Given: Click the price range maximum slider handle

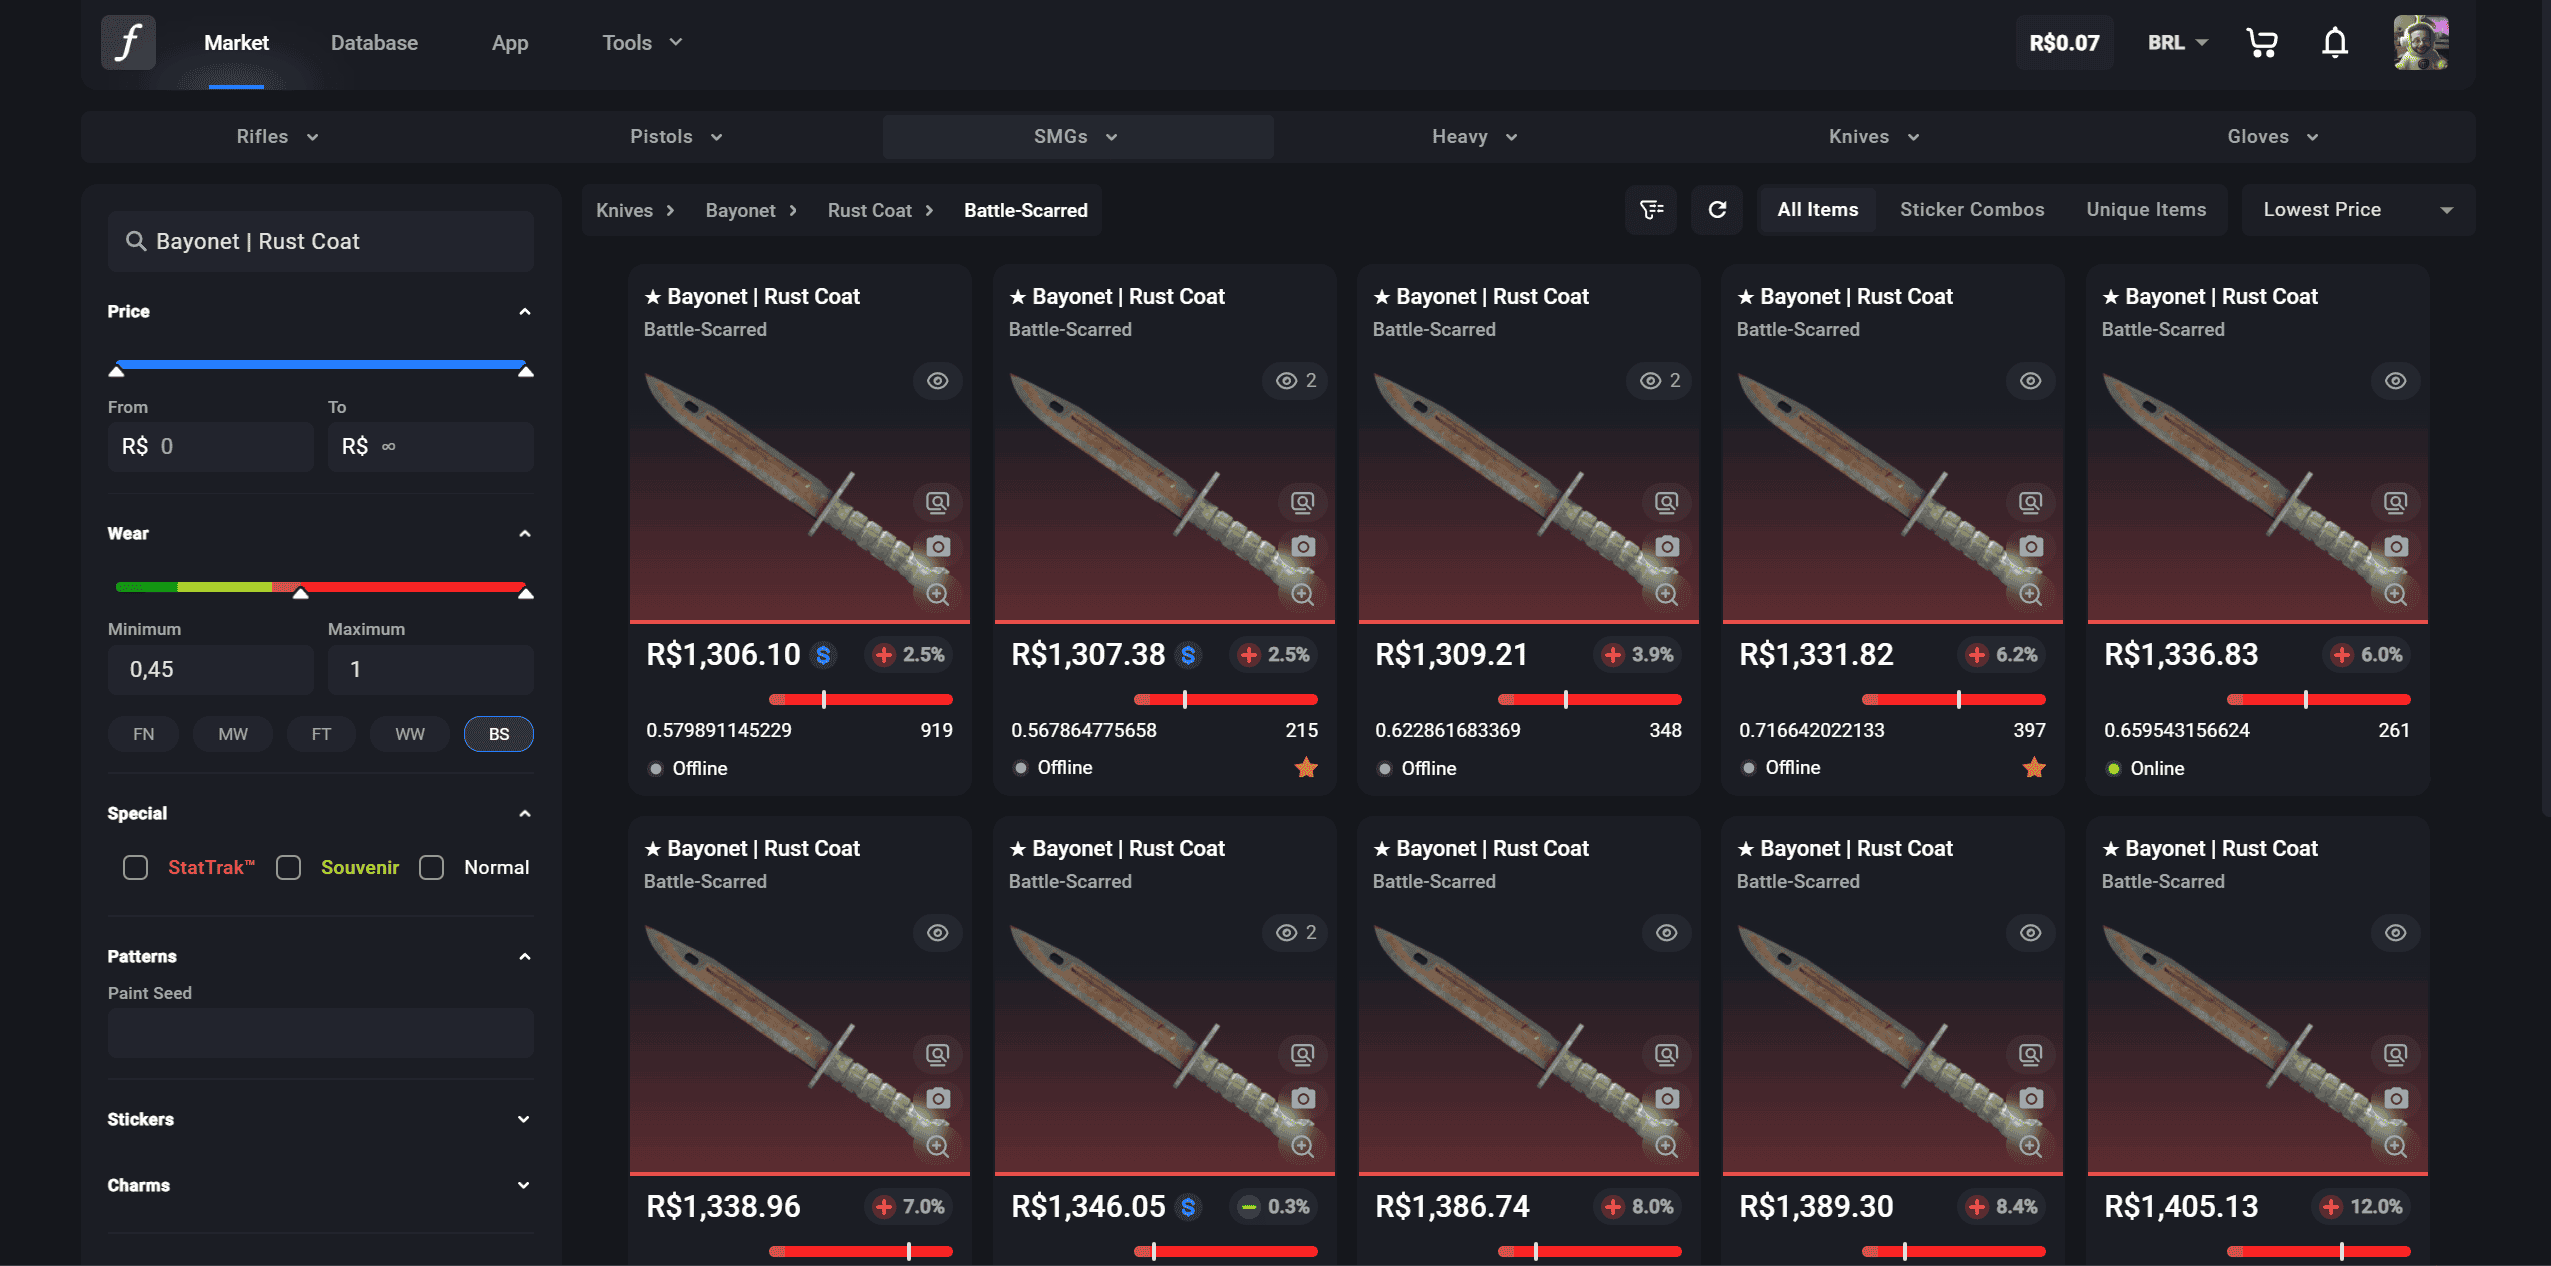Looking at the screenshot, I should [525, 371].
